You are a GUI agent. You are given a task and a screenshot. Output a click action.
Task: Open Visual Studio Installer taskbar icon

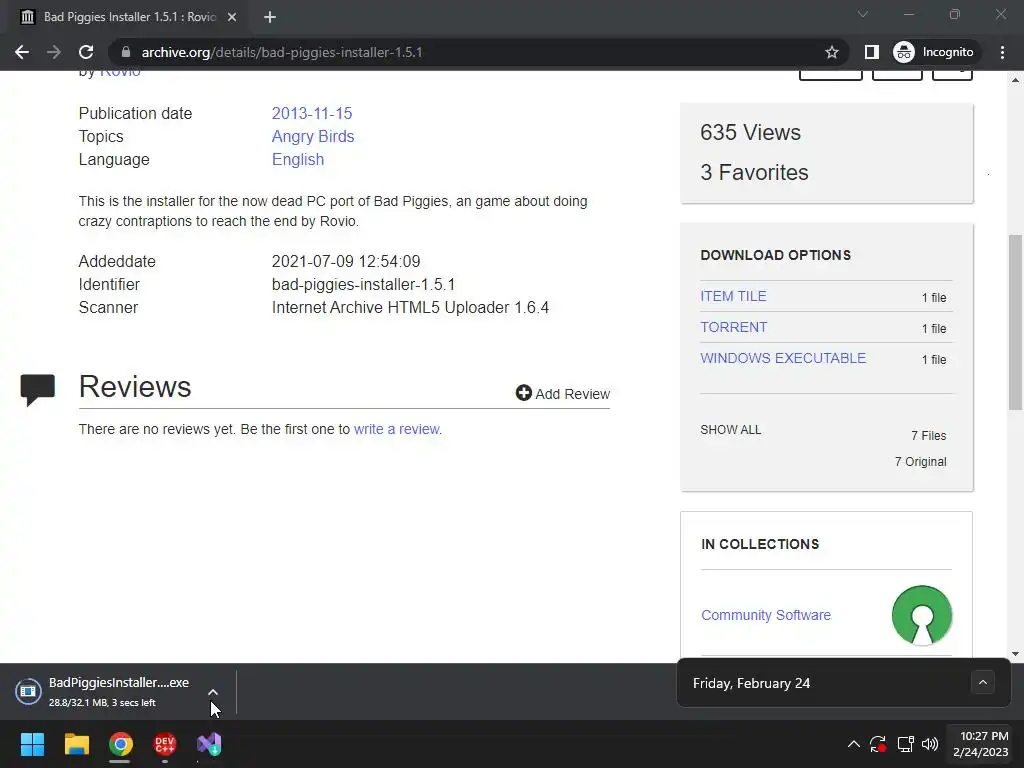209,744
